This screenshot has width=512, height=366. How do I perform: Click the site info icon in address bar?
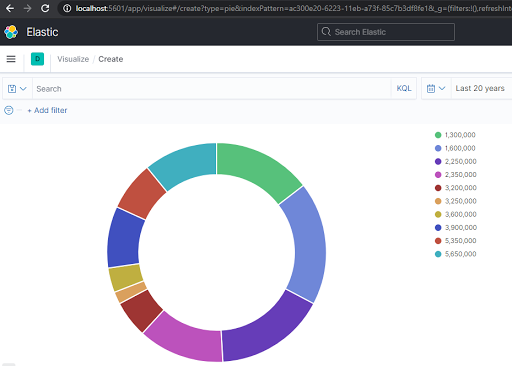click(x=67, y=8)
